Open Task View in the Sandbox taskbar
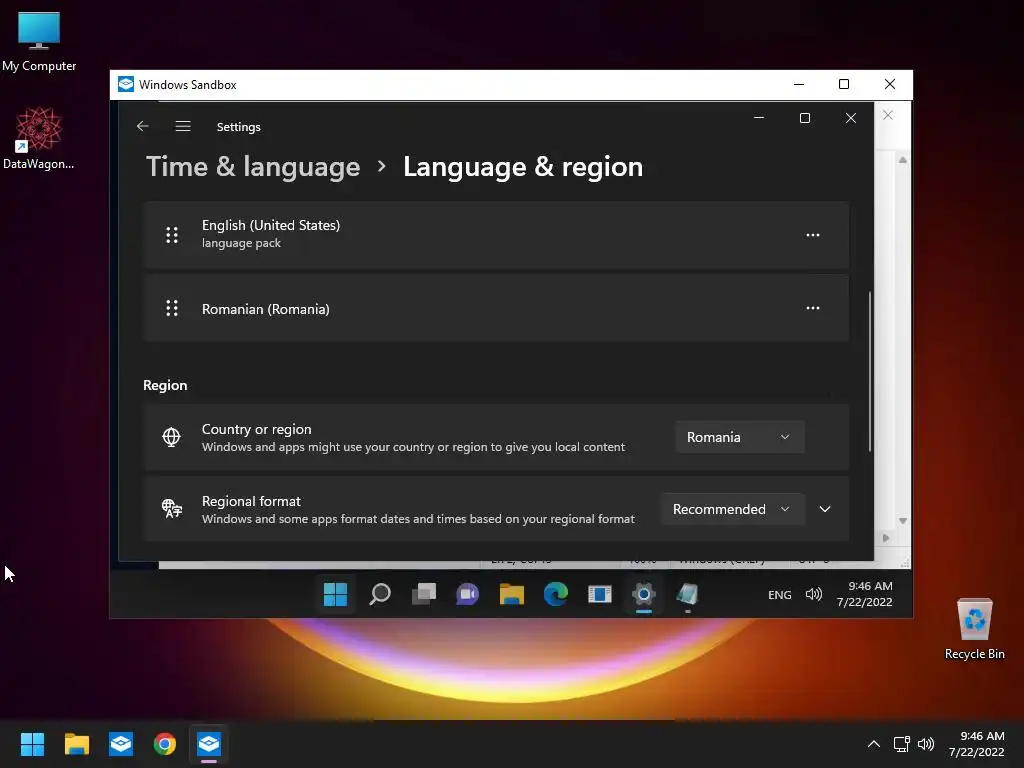 424,594
